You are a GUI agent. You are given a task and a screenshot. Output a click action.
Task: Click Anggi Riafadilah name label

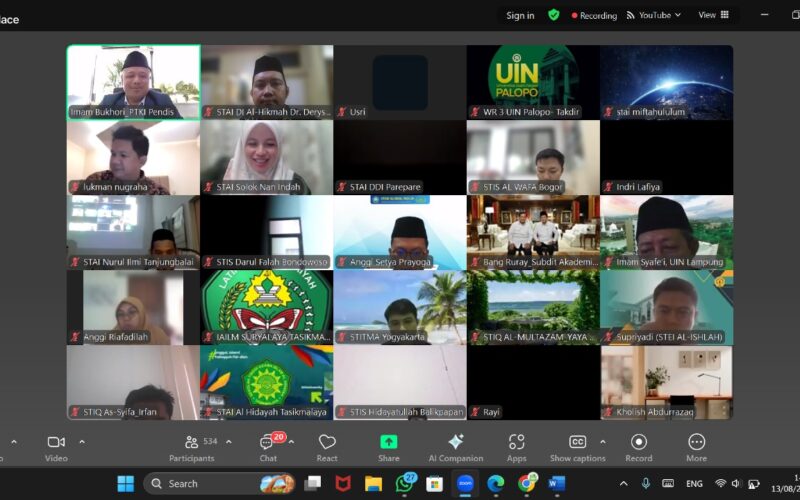click(x=115, y=337)
